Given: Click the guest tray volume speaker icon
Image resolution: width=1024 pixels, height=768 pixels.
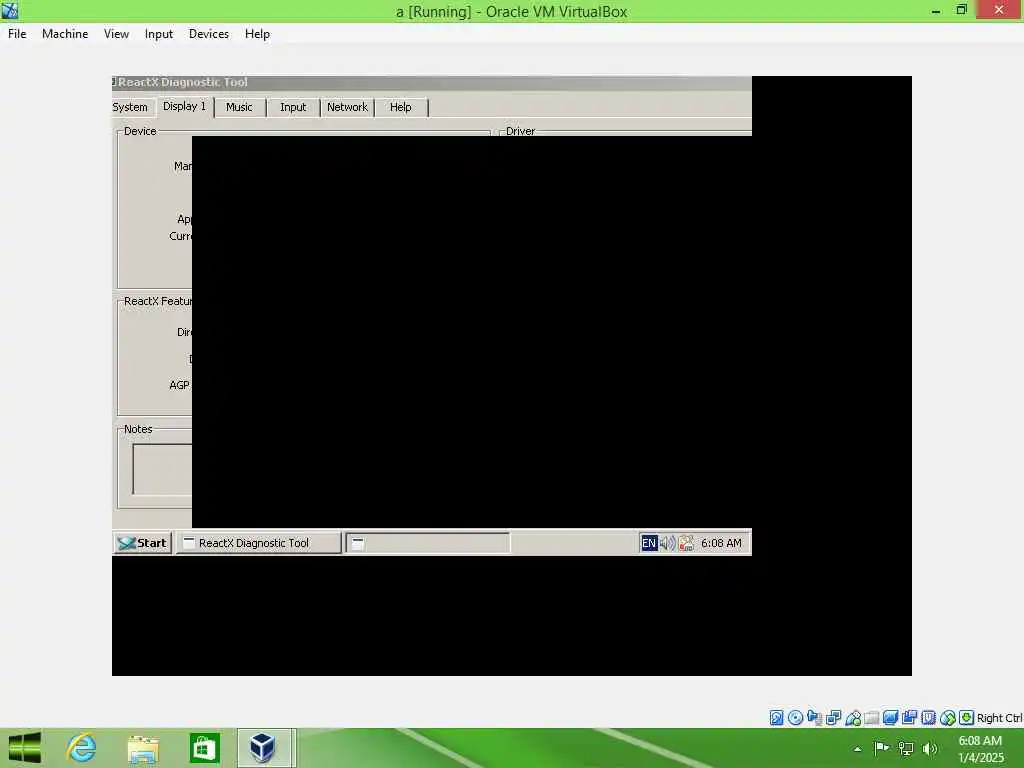Looking at the screenshot, I should pyautogui.click(x=667, y=543).
